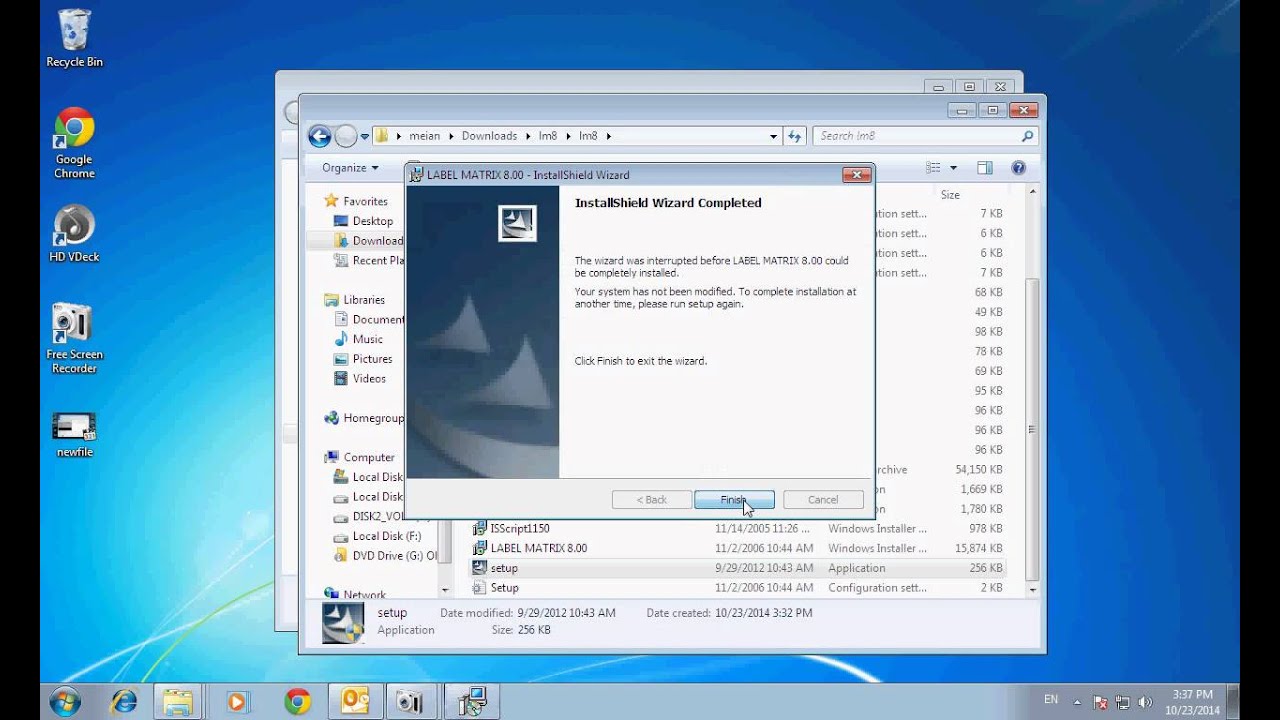This screenshot has height=720, width=1280.
Task: Open the address bar history dropdown
Action: click(x=773, y=136)
